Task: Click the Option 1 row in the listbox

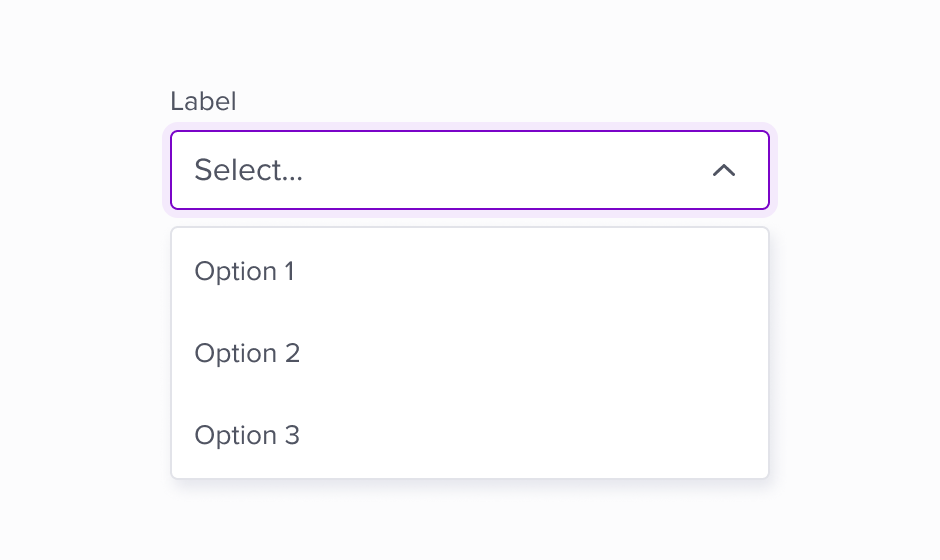Action: point(469,271)
